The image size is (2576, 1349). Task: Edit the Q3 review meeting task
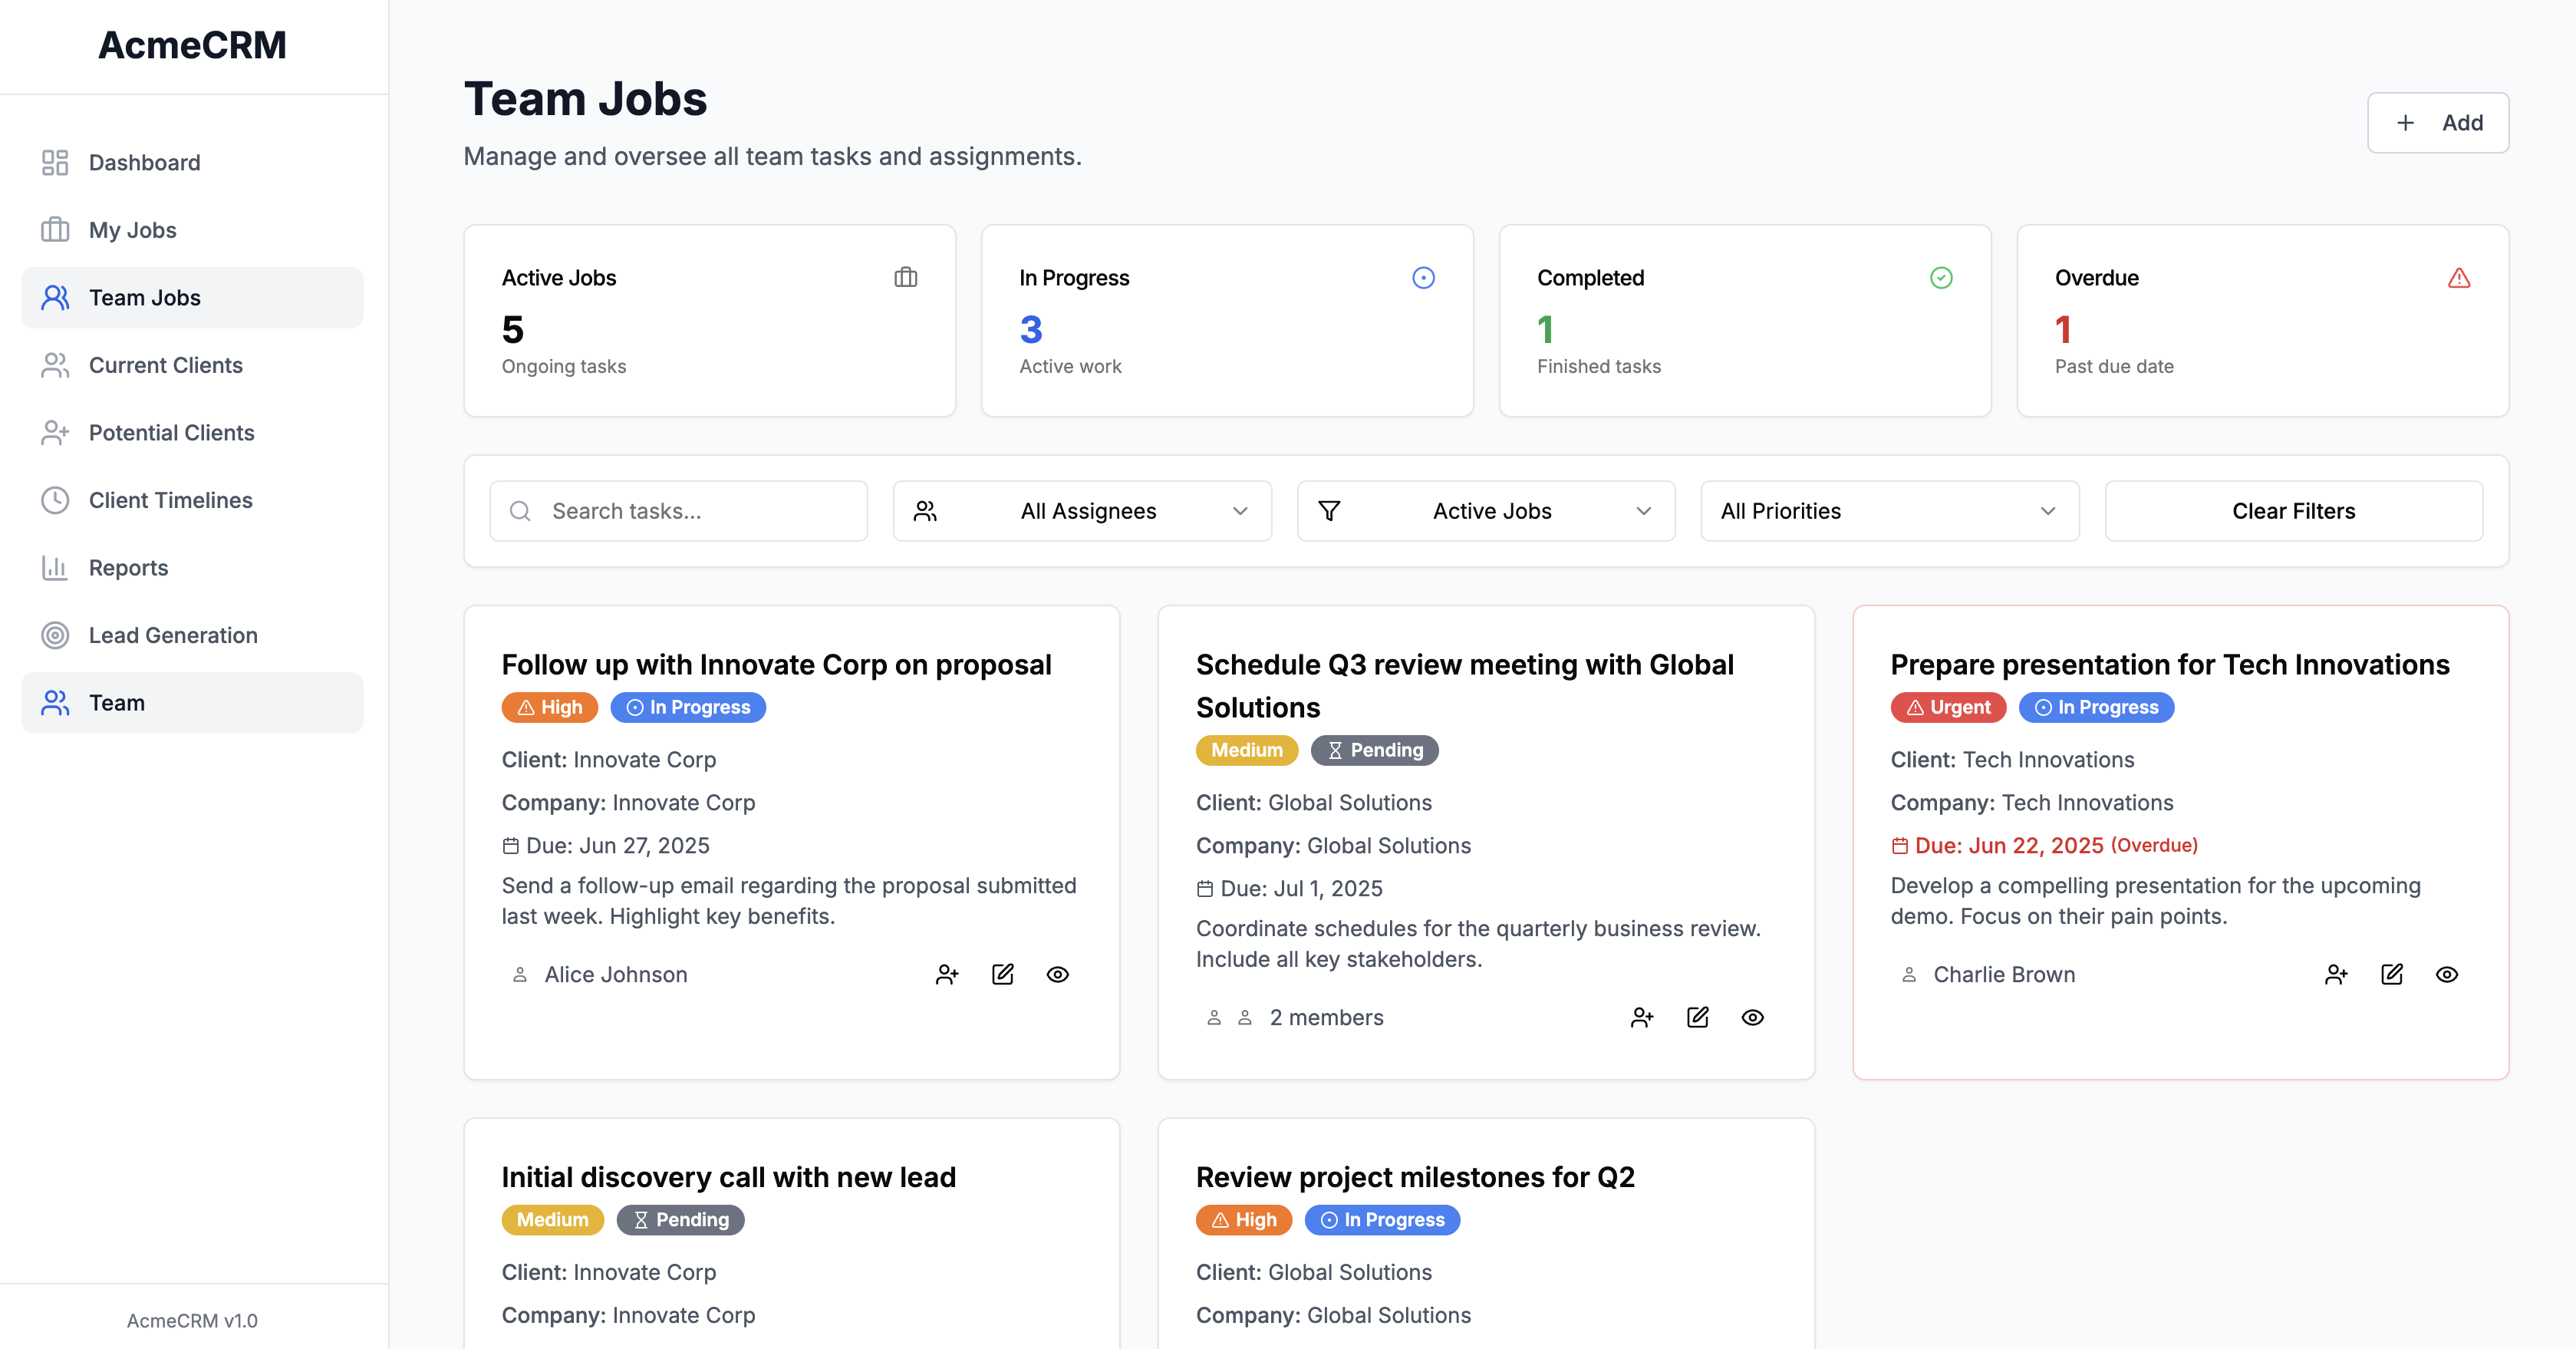(1697, 1017)
